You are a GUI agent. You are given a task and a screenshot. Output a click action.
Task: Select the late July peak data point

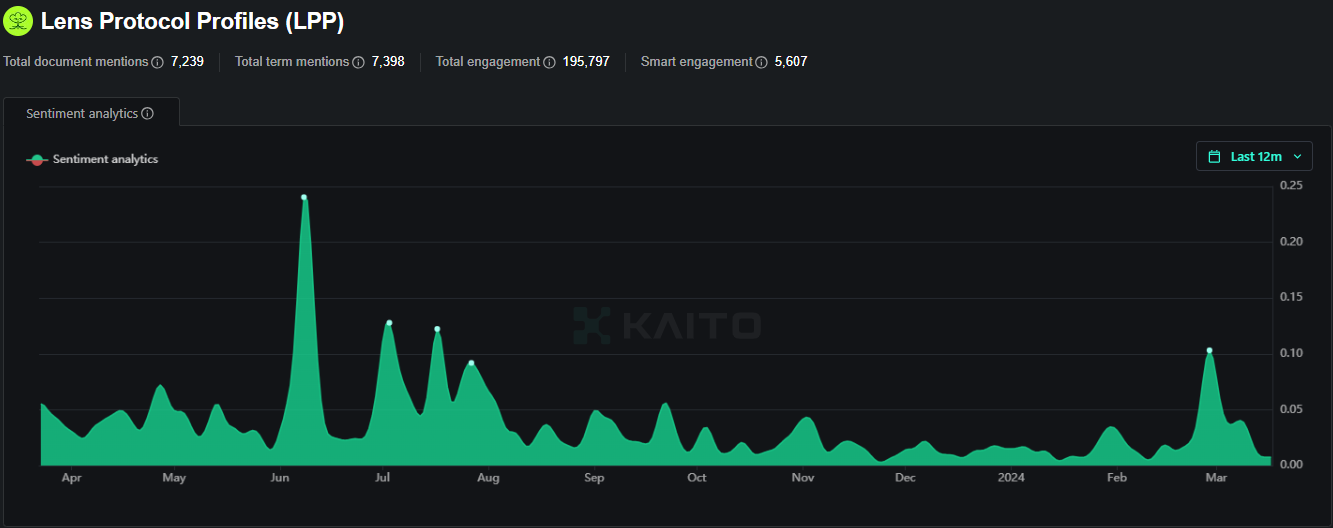(471, 363)
